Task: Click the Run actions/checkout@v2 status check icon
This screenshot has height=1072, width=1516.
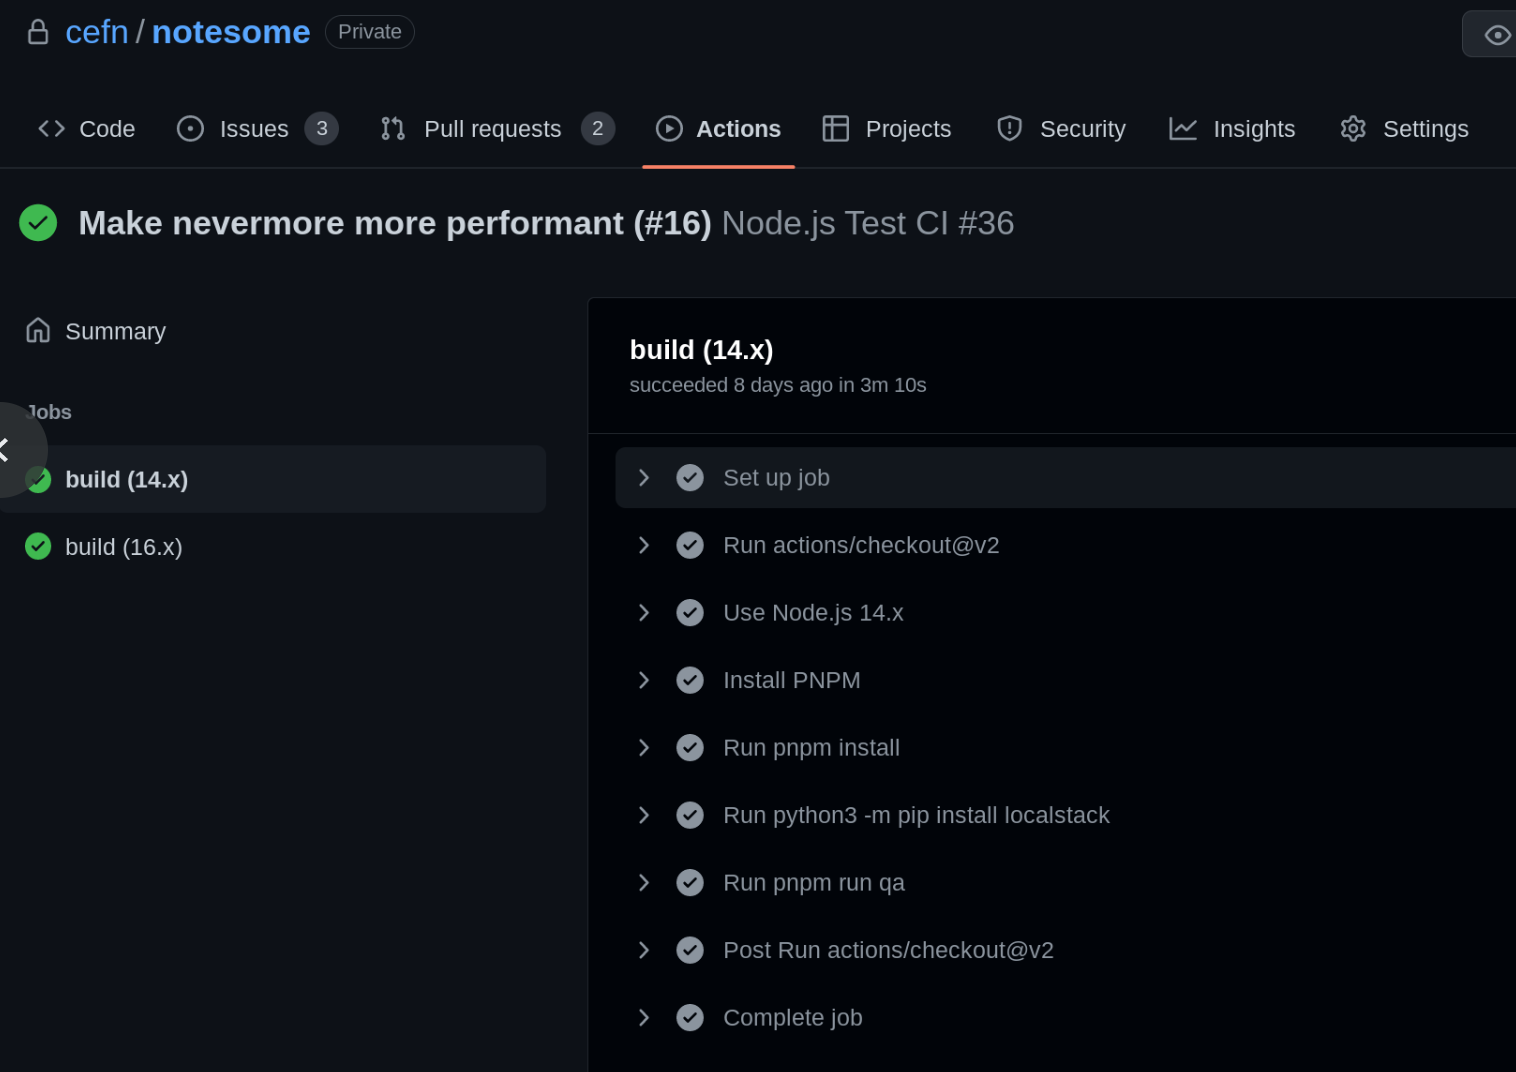Action: (x=690, y=545)
